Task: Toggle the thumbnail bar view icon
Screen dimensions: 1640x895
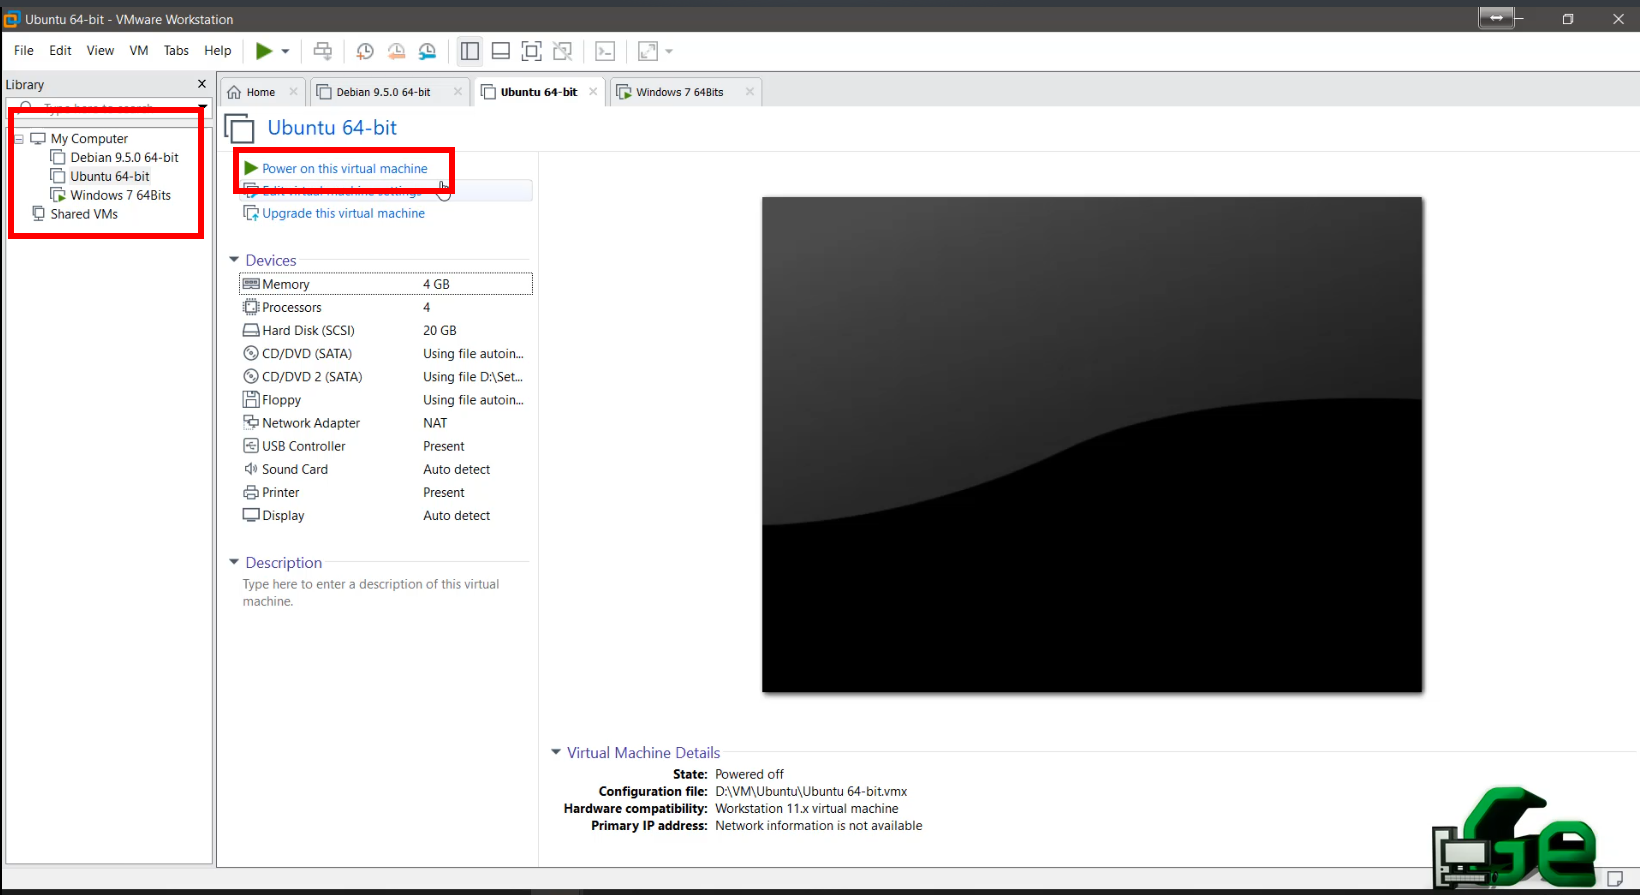Action: [x=501, y=51]
